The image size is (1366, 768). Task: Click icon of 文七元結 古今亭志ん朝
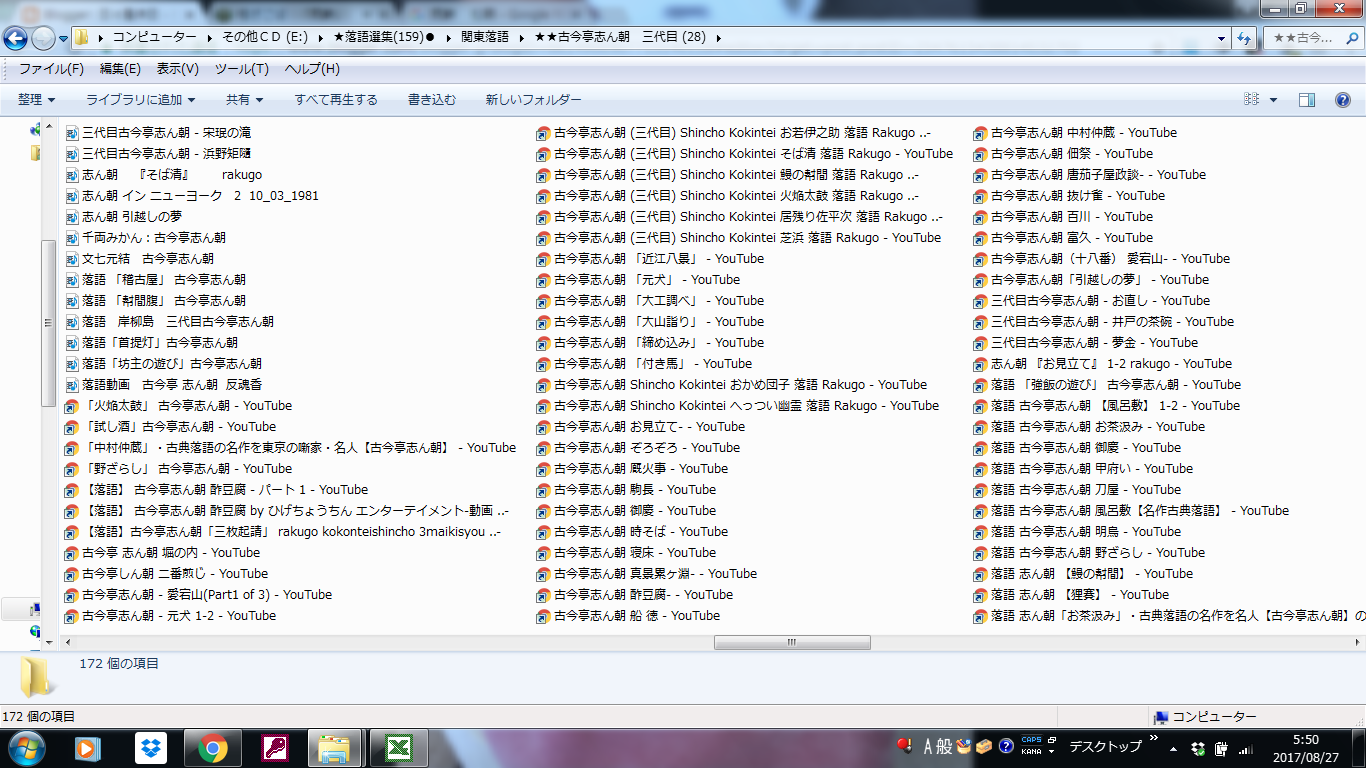pos(72,259)
